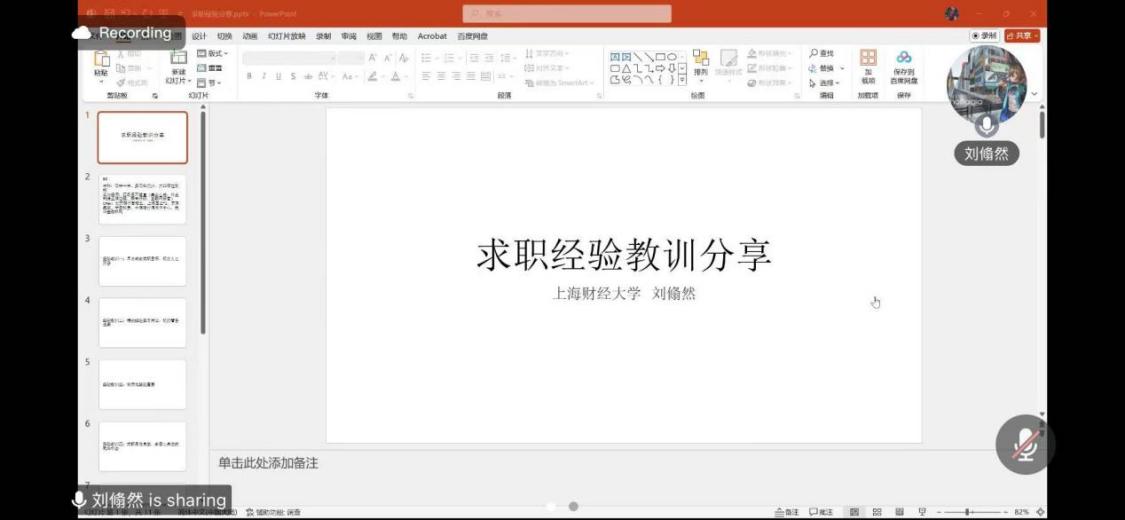Viewport: 1125px width, 520px height.
Task: Select the oval shape in shapes gallery
Action: [671, 57]
